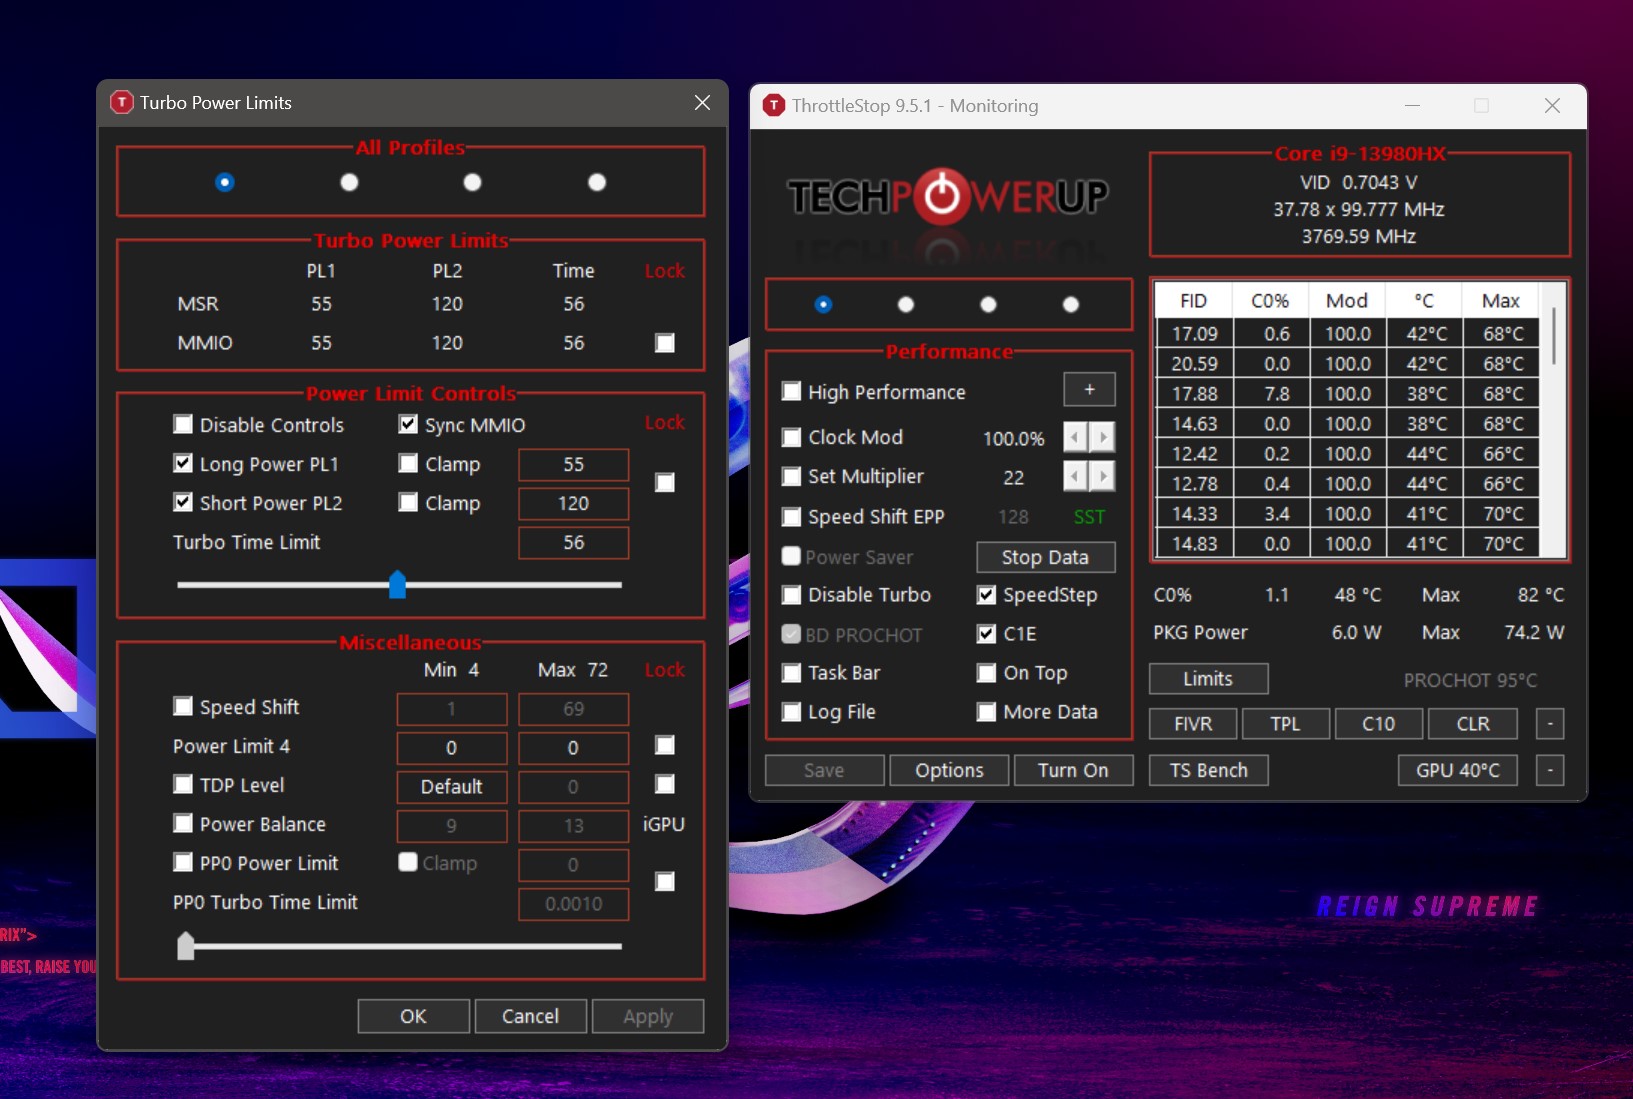1633x1099 pixels.
Task: Open the Options dialog
Action: coord(949,770)
